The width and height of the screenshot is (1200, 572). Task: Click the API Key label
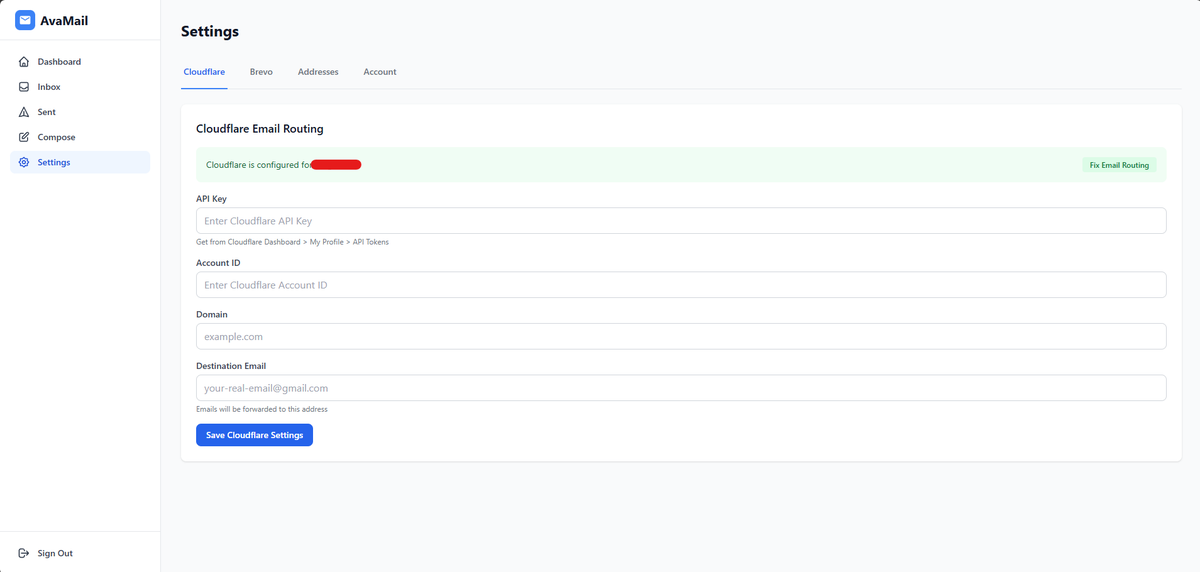point(211,199)
